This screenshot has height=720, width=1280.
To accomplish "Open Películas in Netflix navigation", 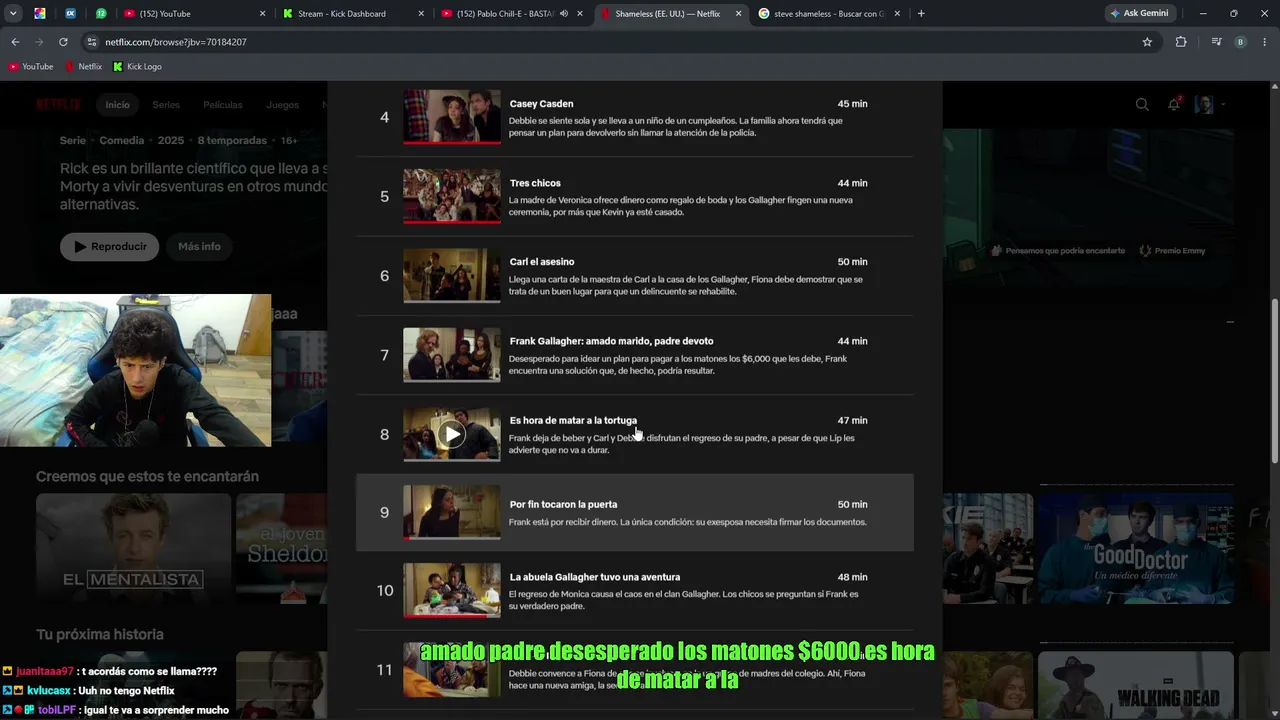I will [223, 105].
